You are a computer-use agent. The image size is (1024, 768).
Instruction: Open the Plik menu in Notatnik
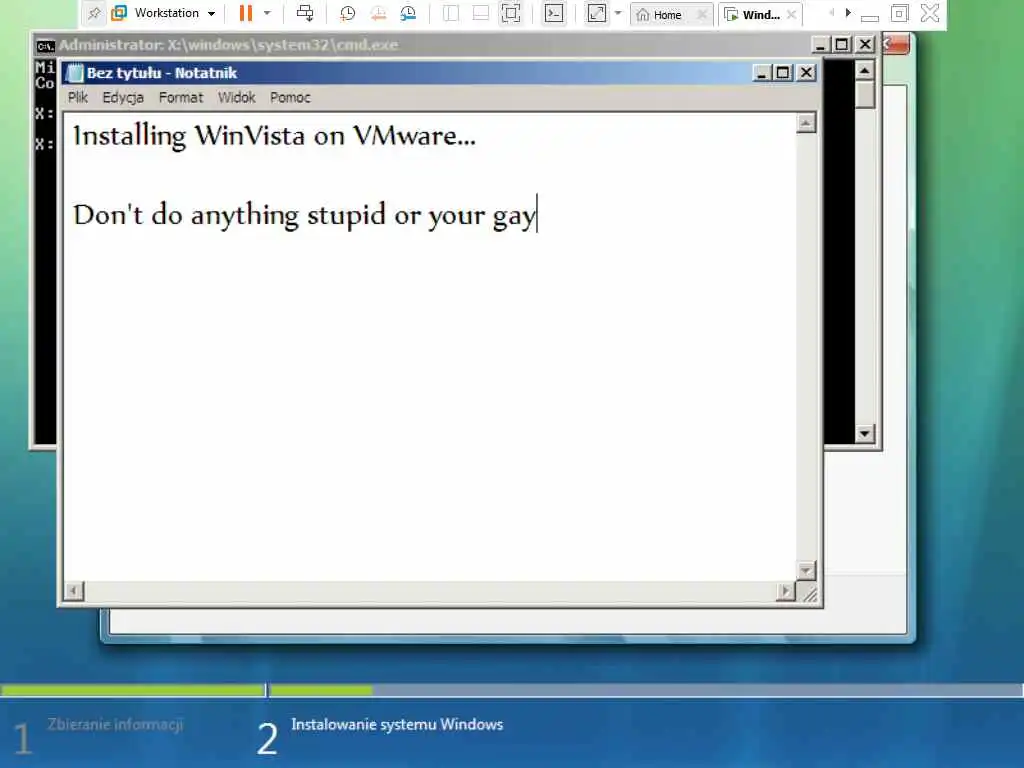point(78,97)
